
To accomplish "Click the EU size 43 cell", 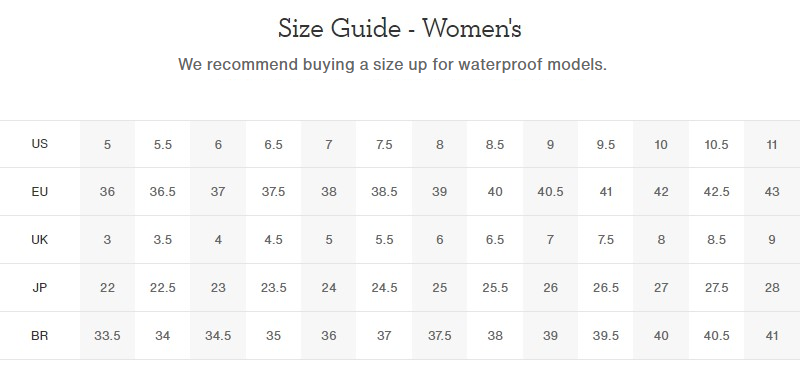I will pyautogui.click(x=772, y=192).
